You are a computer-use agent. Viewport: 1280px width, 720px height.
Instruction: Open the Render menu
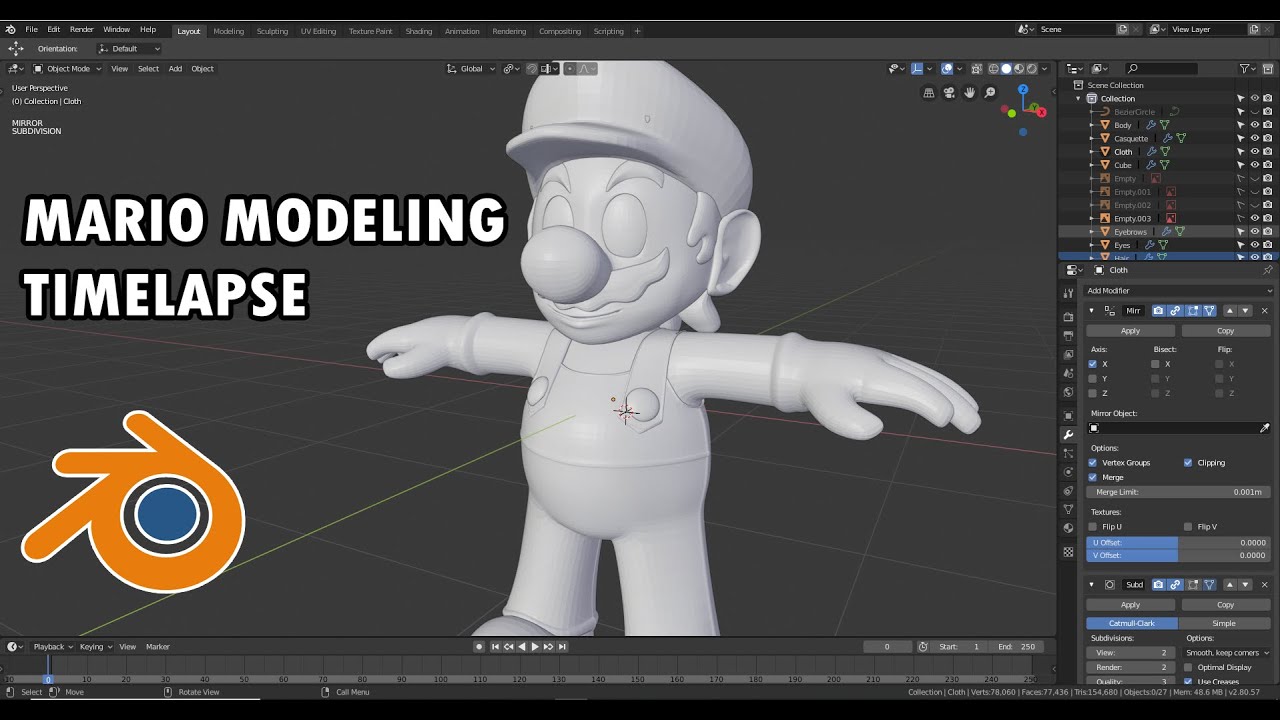[x=82, y=30]
